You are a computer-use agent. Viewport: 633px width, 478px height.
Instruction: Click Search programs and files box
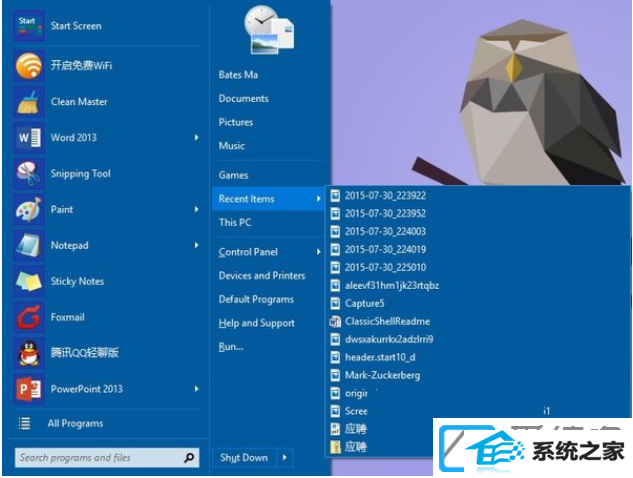(107, 458)
